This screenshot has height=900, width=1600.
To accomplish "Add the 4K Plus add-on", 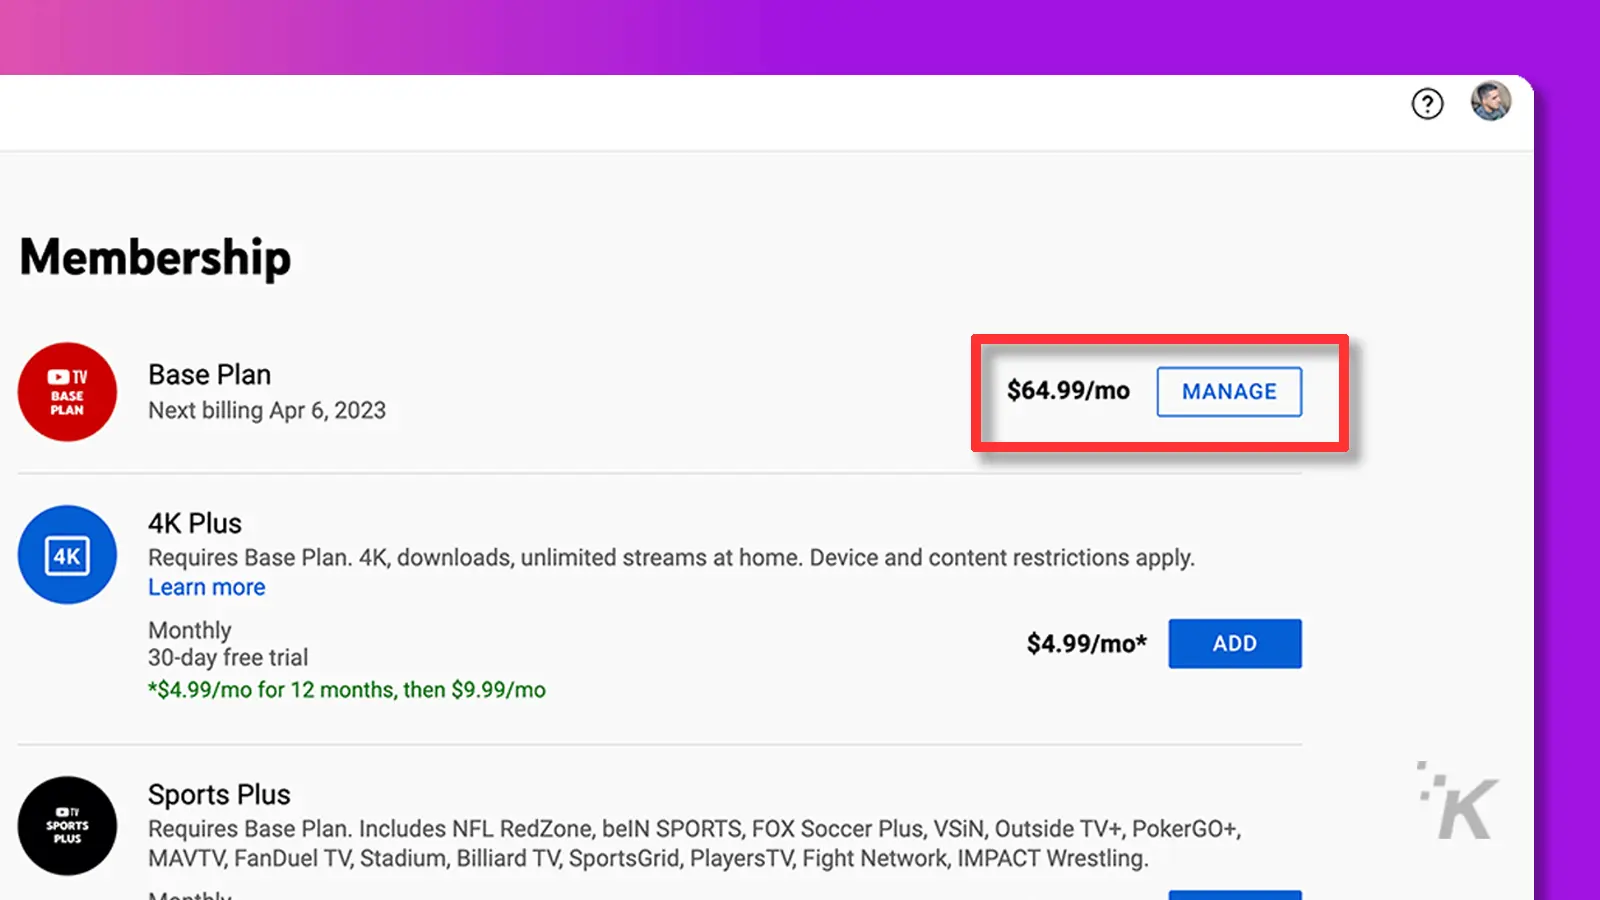I will click(1235, 644).
